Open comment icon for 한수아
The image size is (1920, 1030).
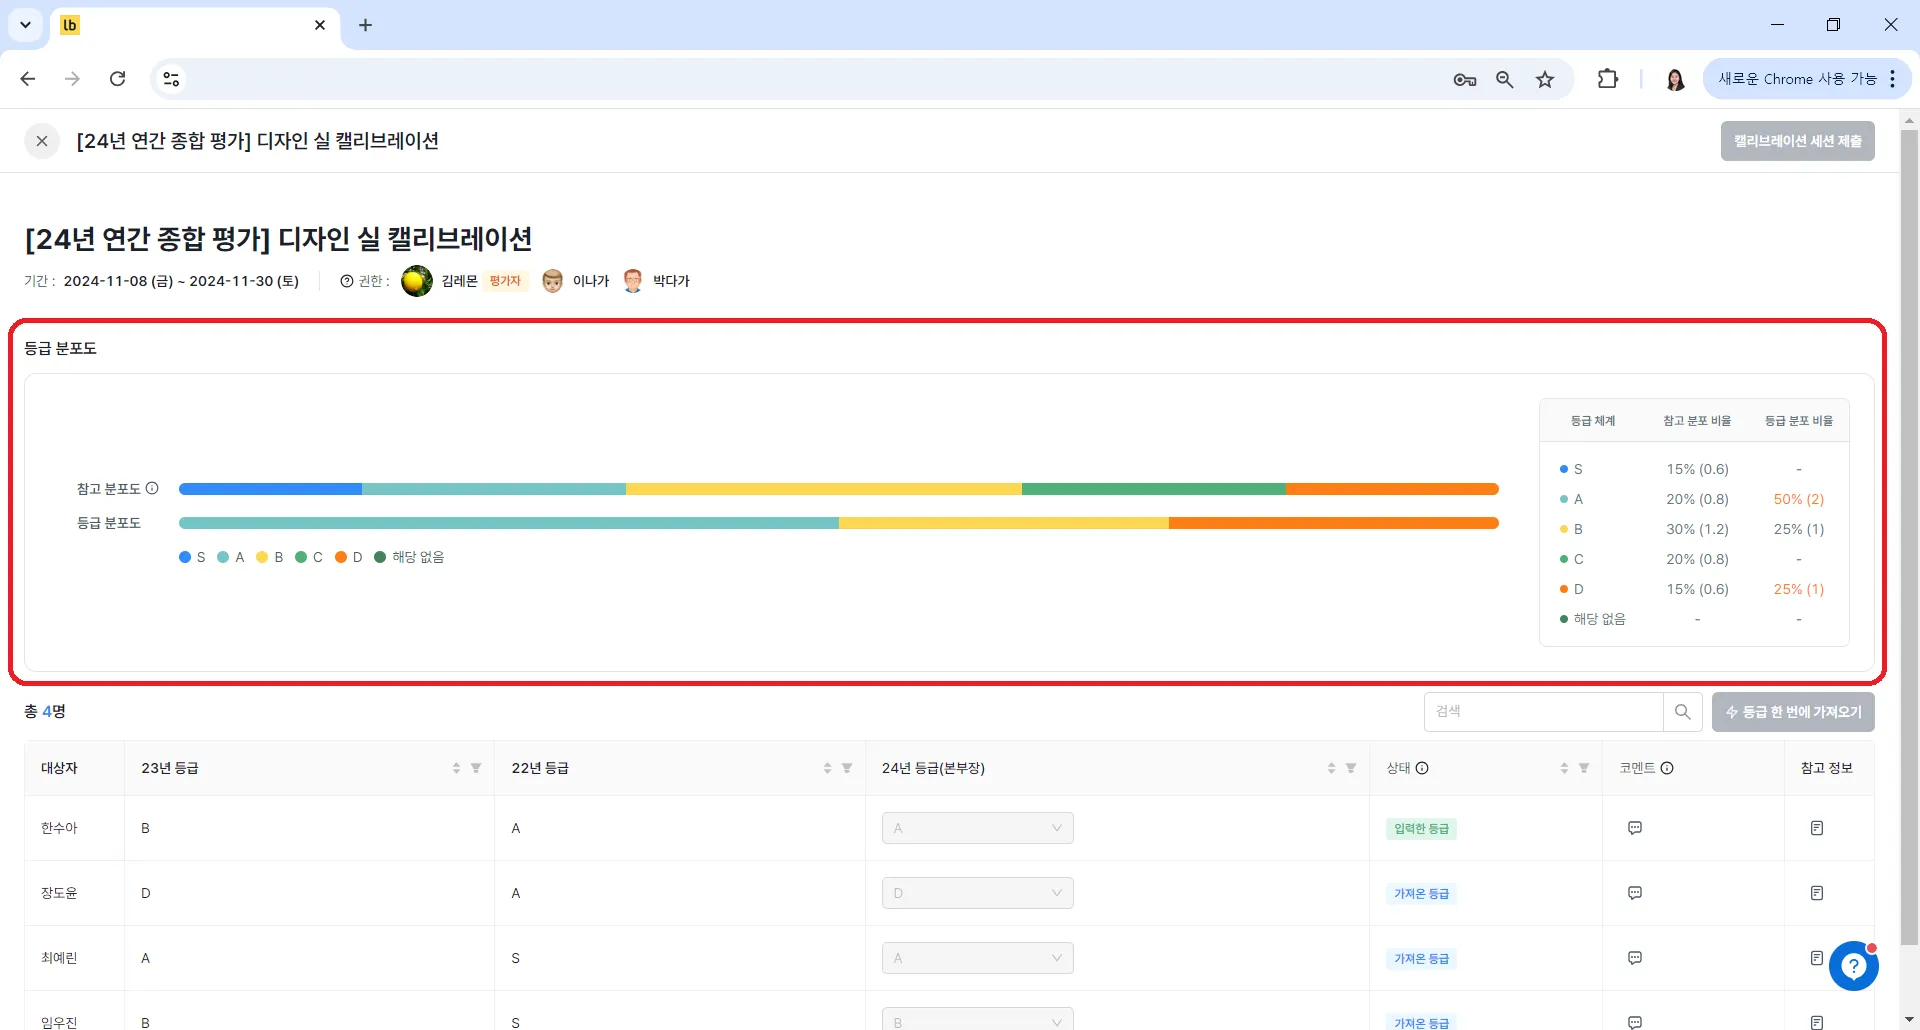coord(1635,828)
